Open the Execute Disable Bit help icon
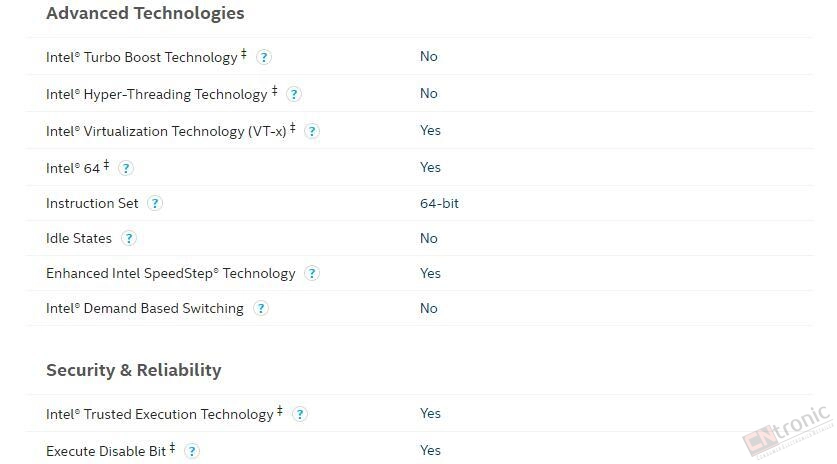The height and width of the screenshot is (464, 837). click(192, 451)
